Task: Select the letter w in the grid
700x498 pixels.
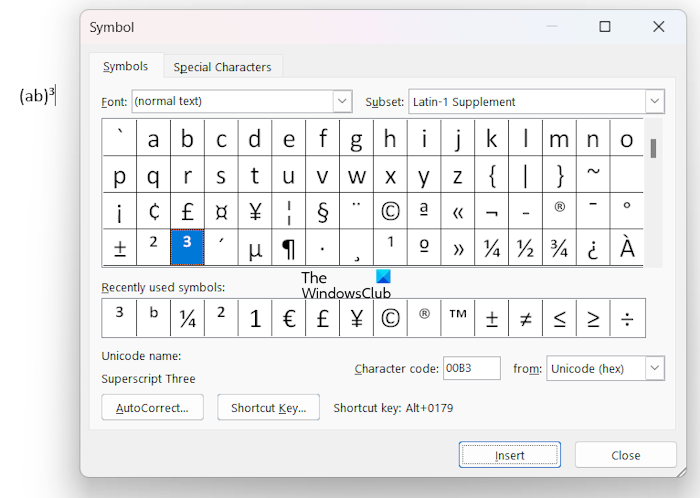Action: click(356, 174)
